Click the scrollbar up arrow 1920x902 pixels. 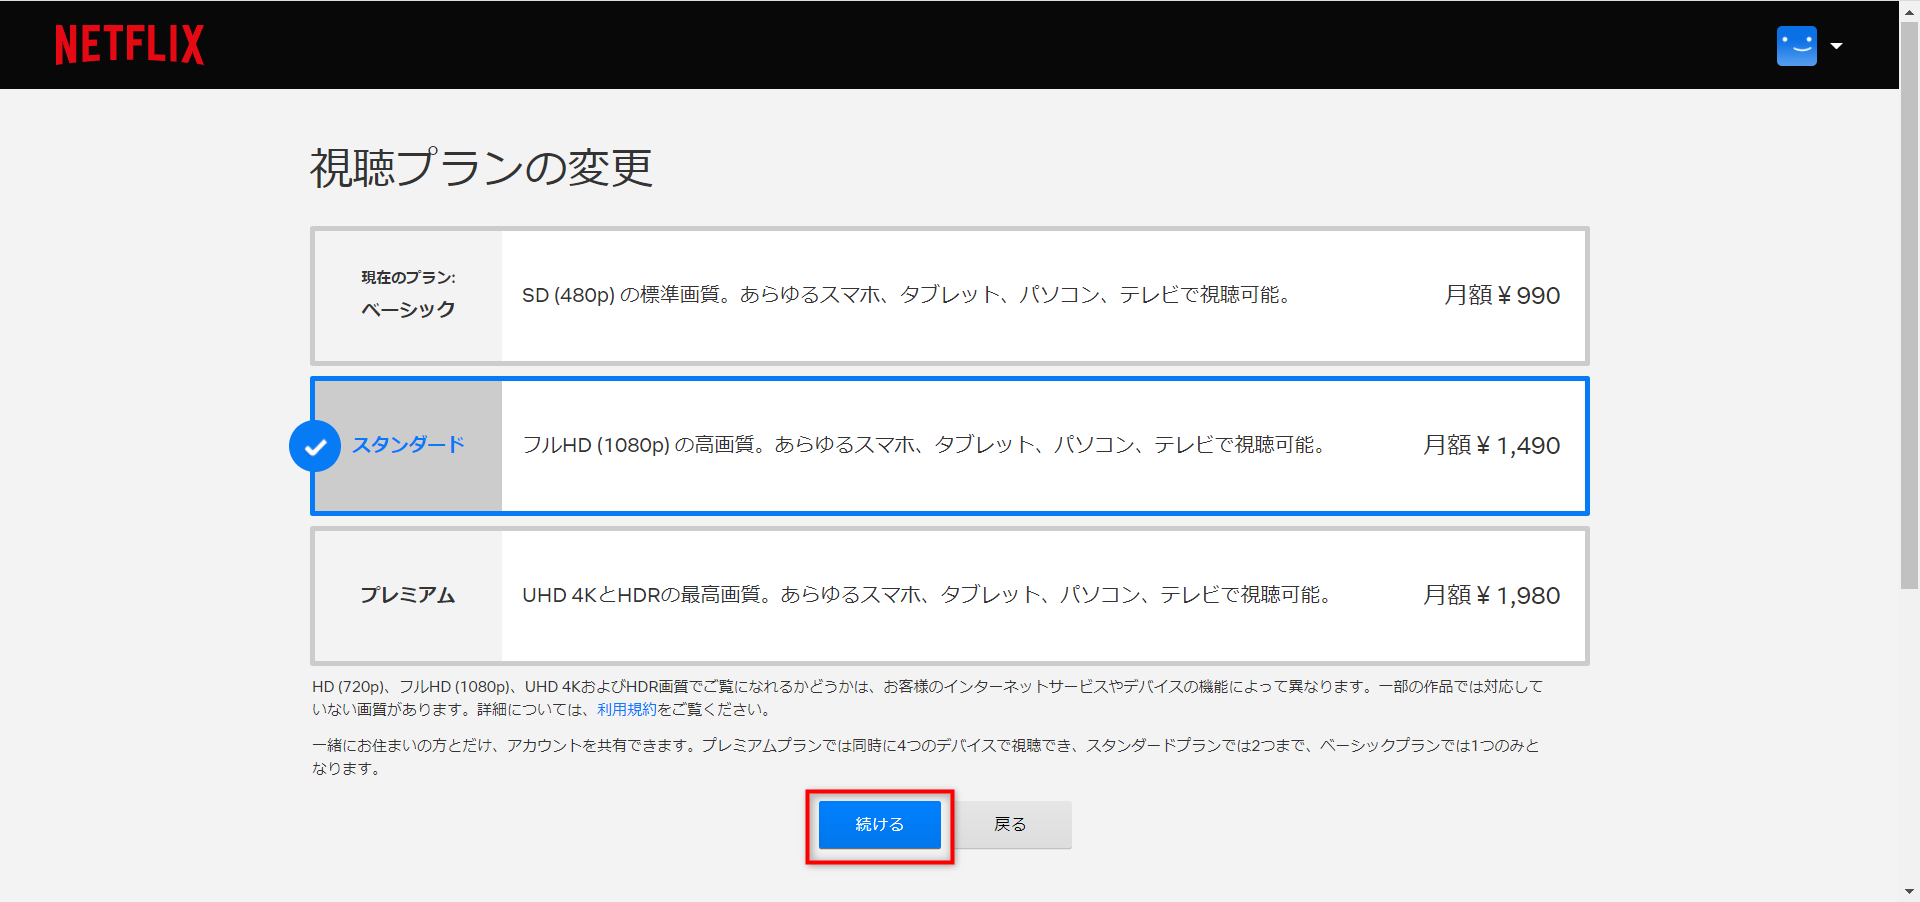[1909, 9]
